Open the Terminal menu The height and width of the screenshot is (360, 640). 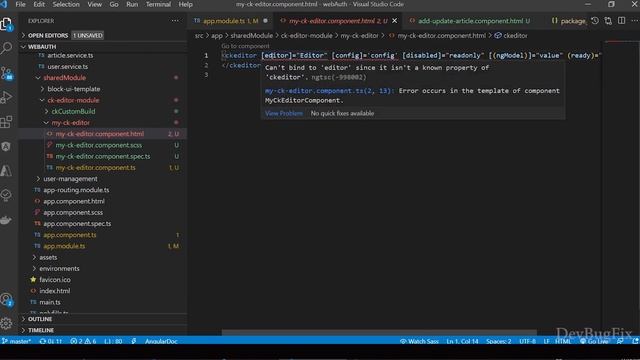coord(158,4)
